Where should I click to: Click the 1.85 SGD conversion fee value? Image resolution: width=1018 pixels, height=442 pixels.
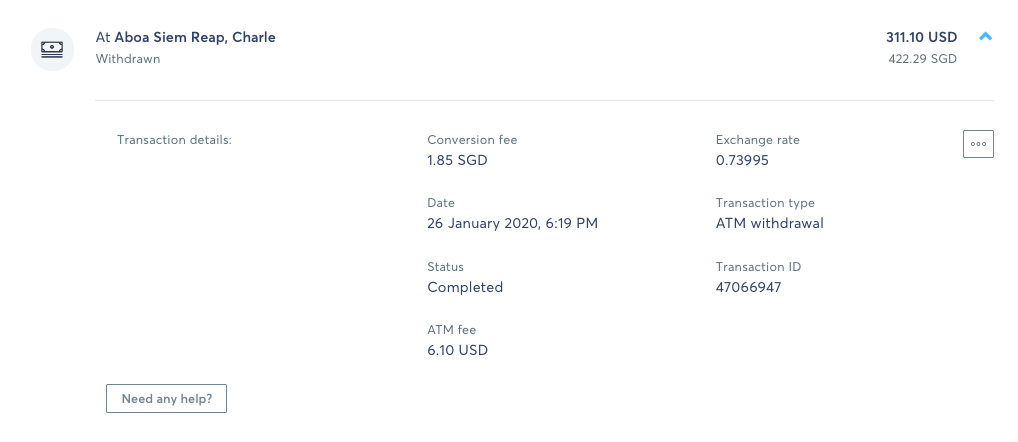coord(457,160)
